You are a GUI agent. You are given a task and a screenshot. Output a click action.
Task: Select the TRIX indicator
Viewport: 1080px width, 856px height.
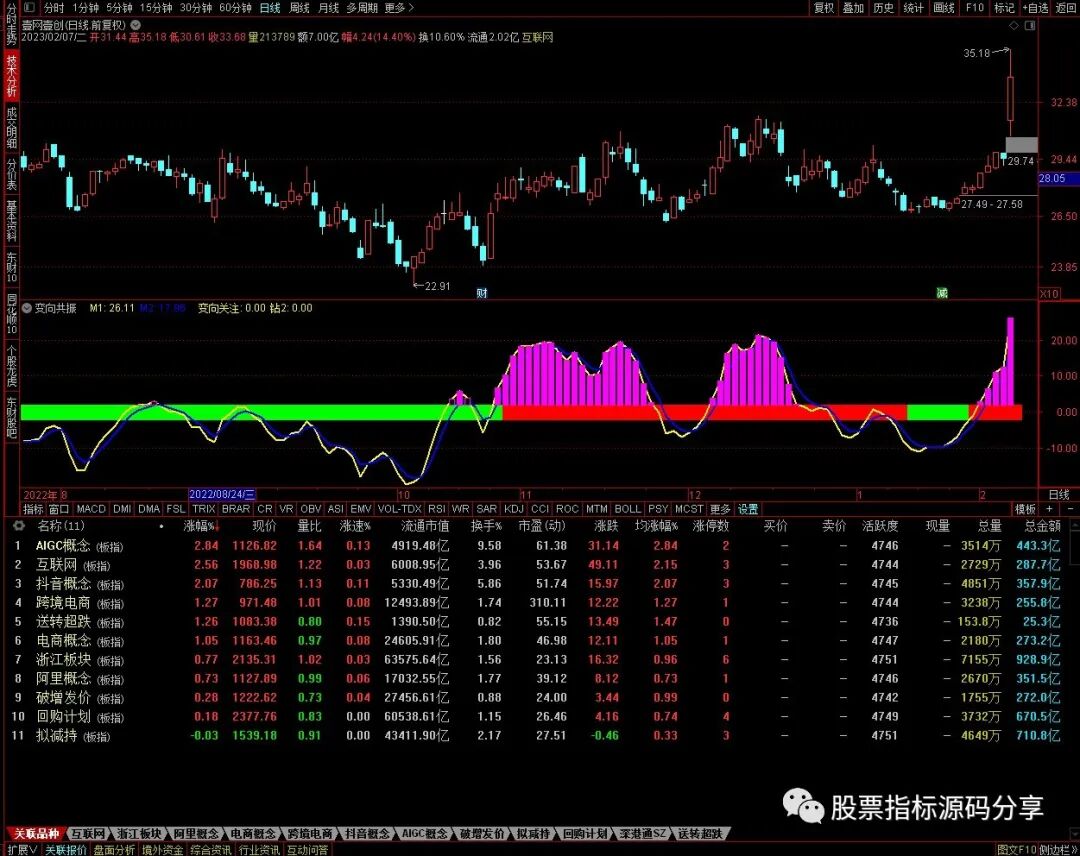click(204, 509)
